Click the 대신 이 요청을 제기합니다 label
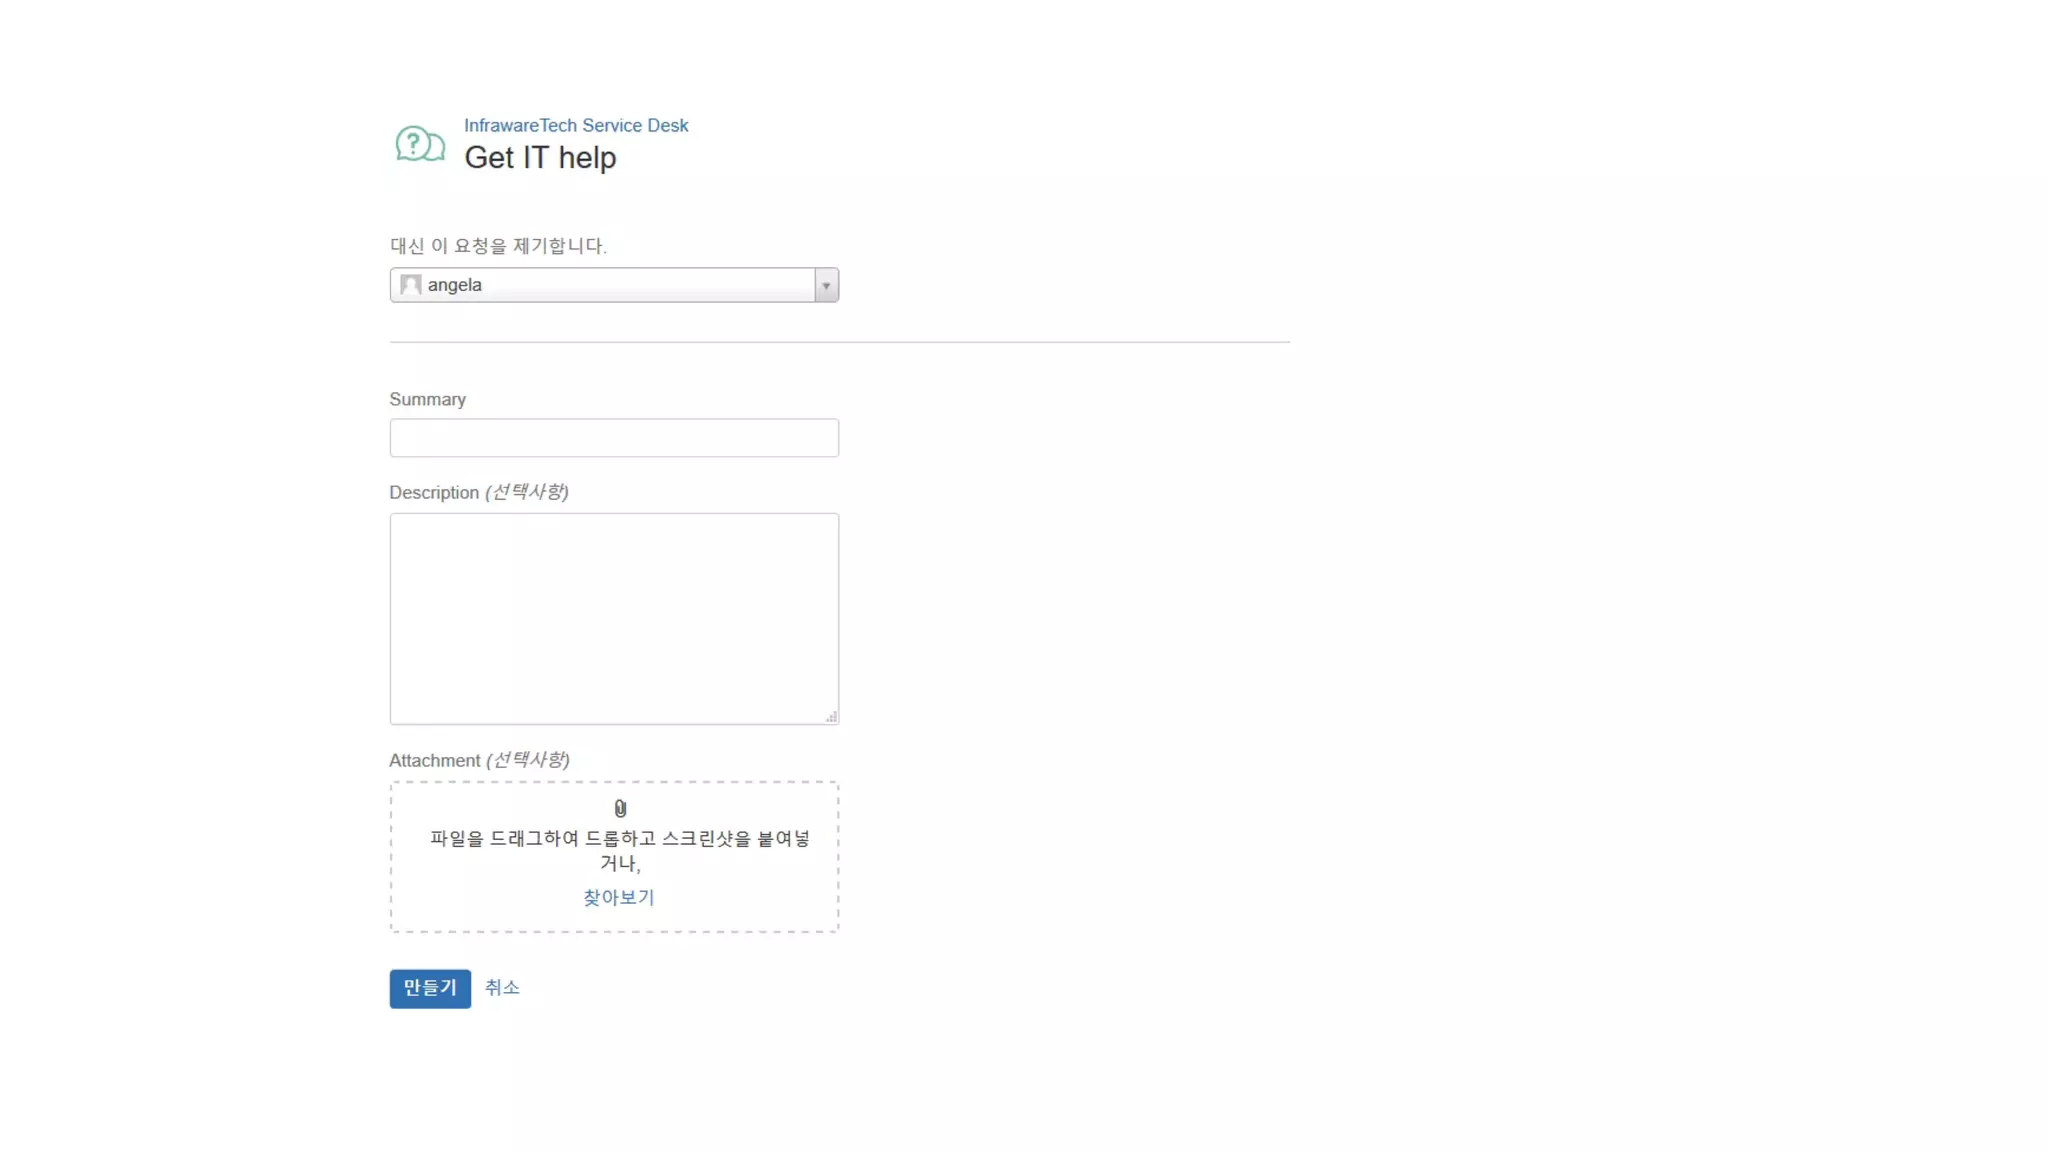The width and height of the screenshot is (2048, 1152). [498, 246]
